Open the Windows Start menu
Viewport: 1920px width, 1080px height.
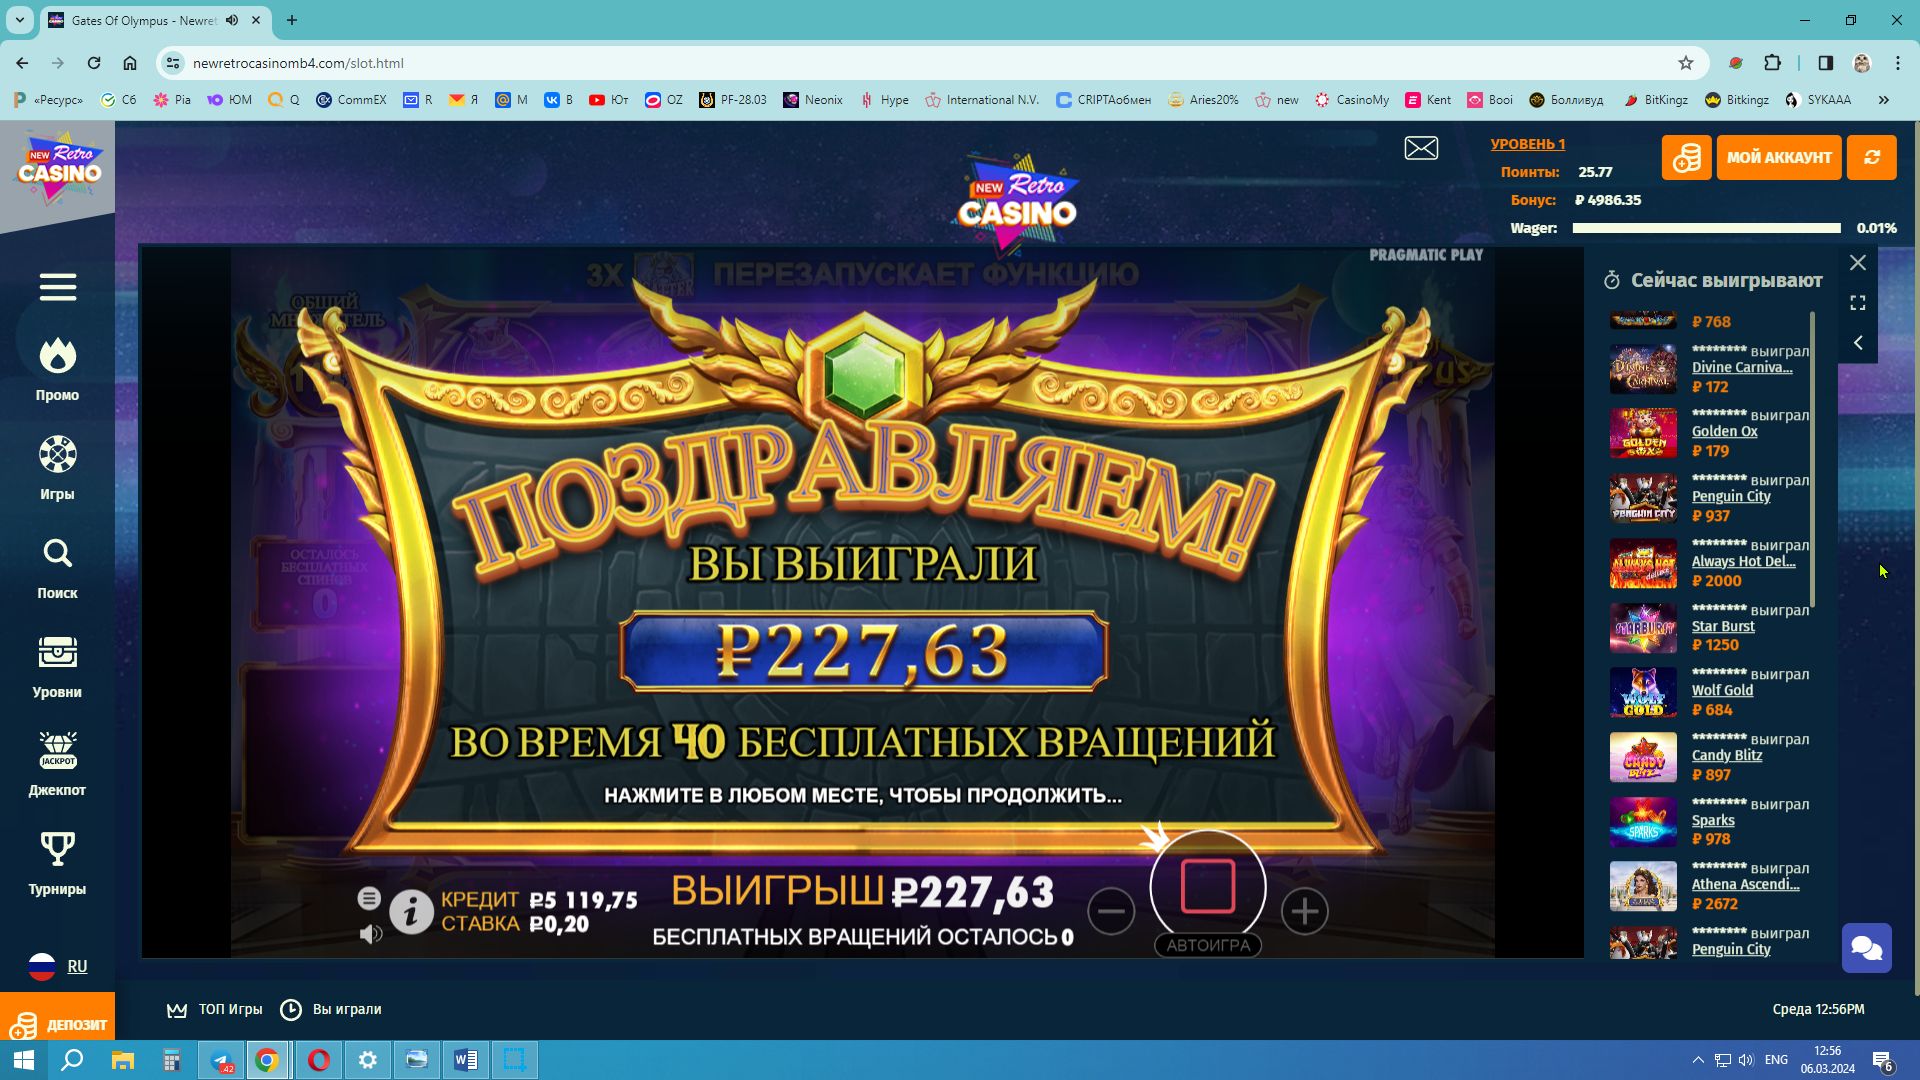[x=24, y=1060]
